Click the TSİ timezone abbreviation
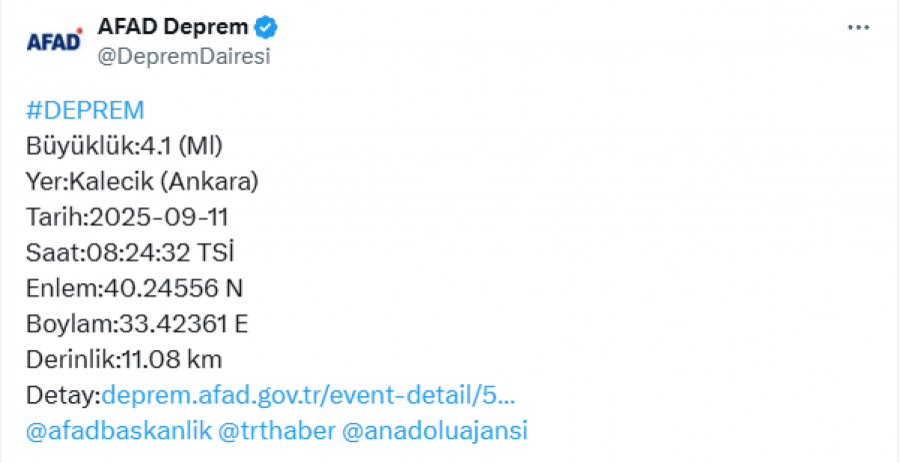Viewport: 900px width, 463px height. (215, 252)
